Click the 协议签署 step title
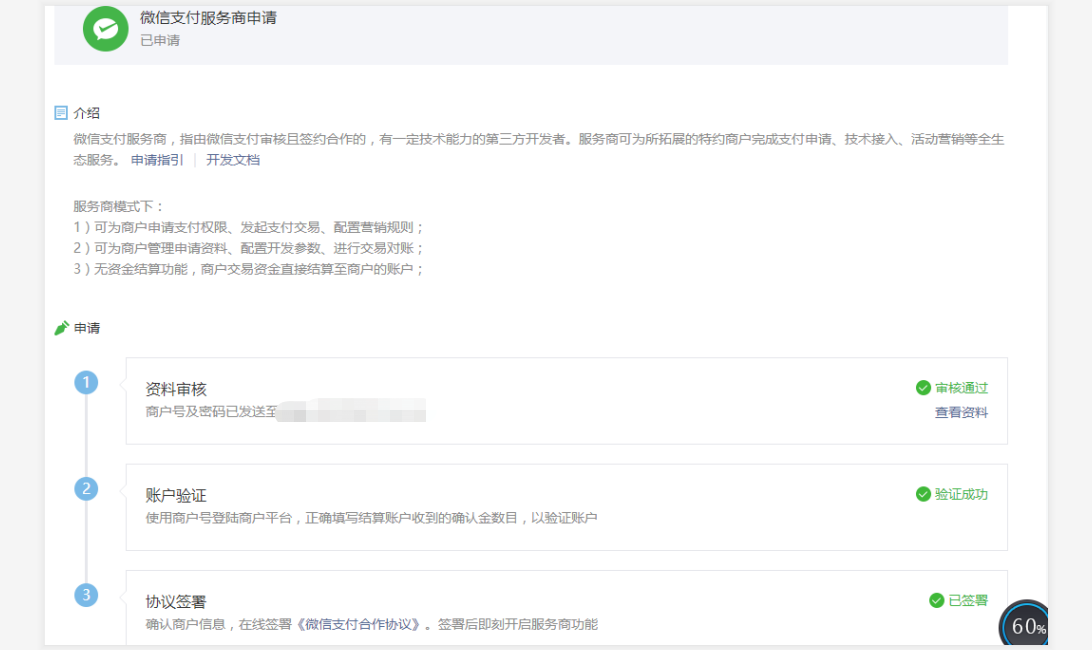Screen dimensions: 1092x650 [176, 602]
